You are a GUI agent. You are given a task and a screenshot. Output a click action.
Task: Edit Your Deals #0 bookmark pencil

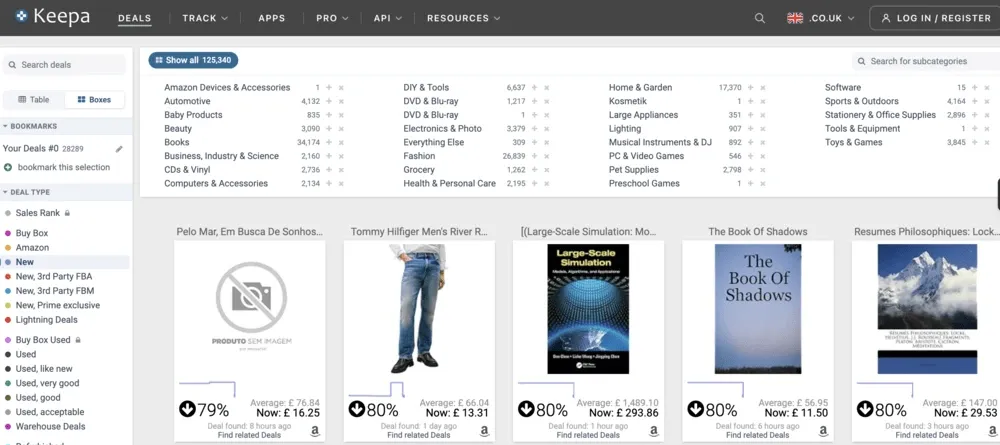[119, 149]
